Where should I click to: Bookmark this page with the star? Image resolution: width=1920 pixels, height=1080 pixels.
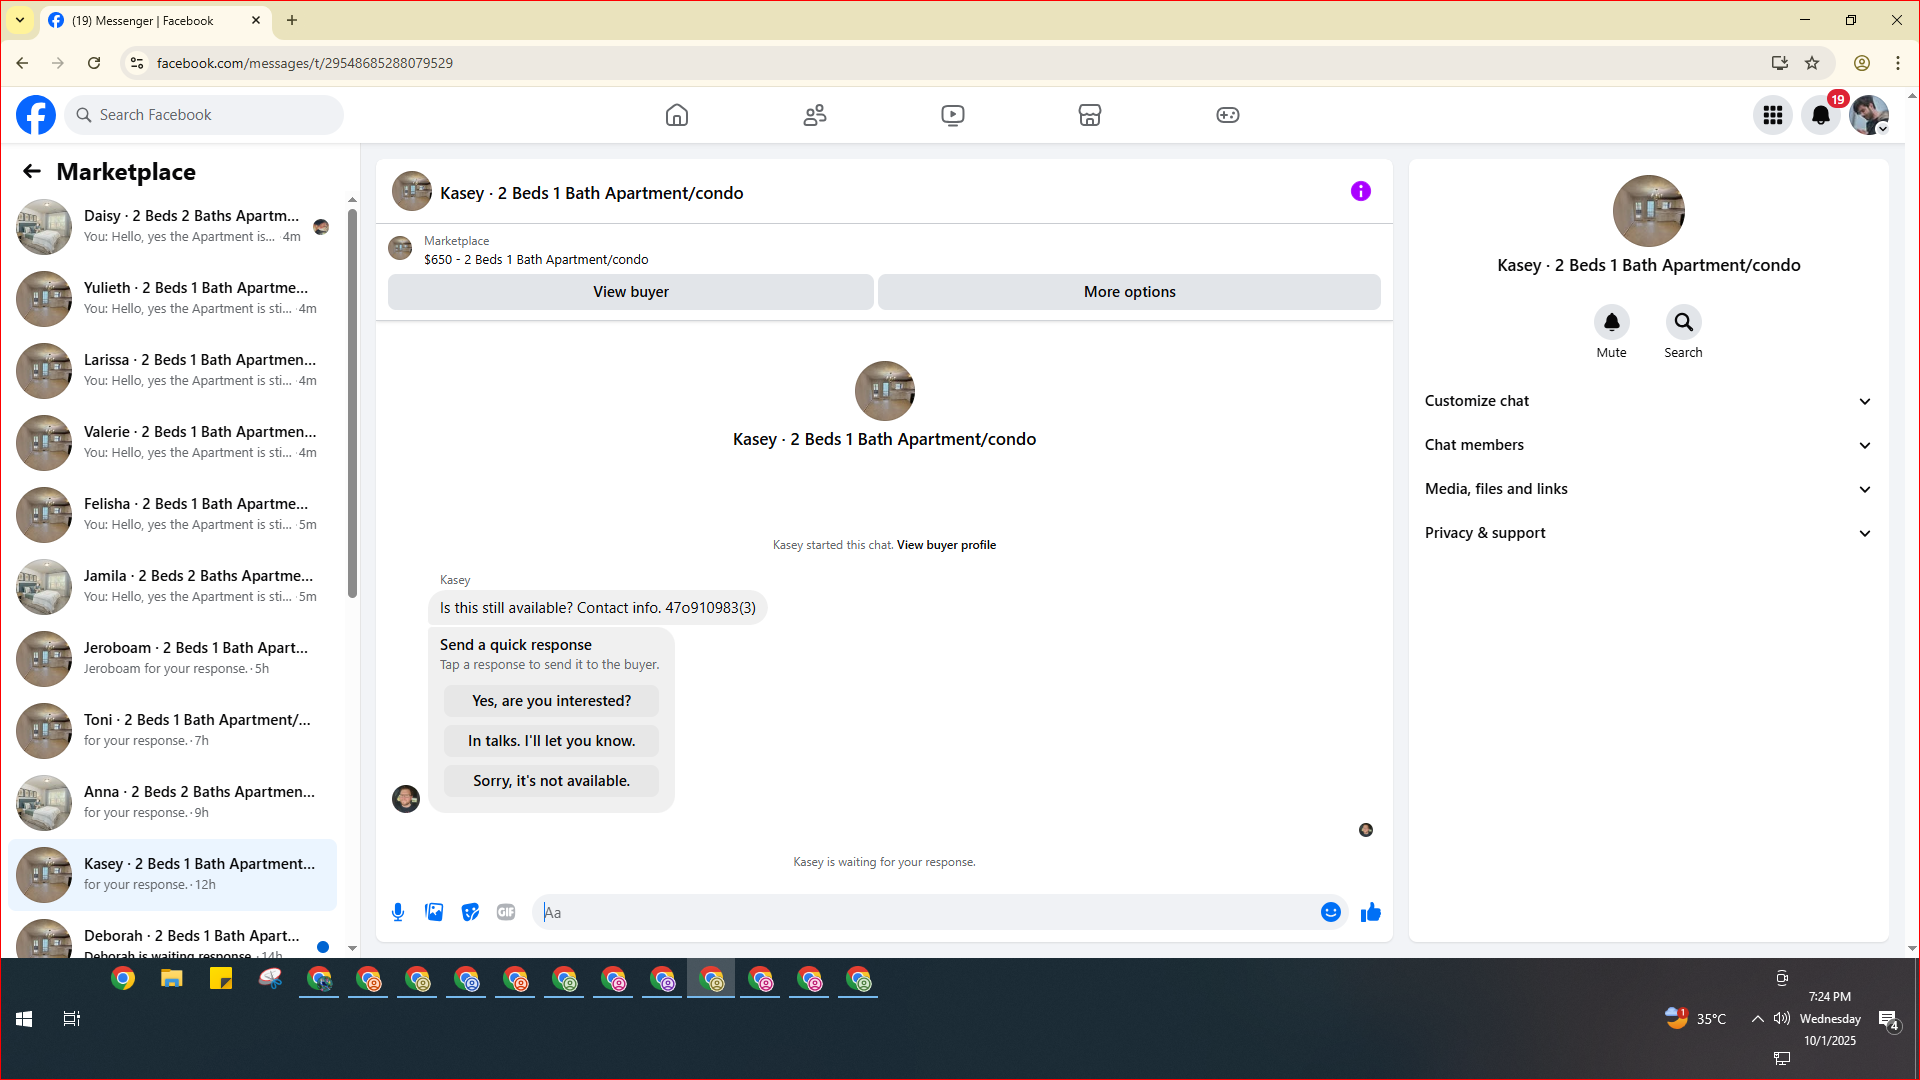coord(1812,63)
